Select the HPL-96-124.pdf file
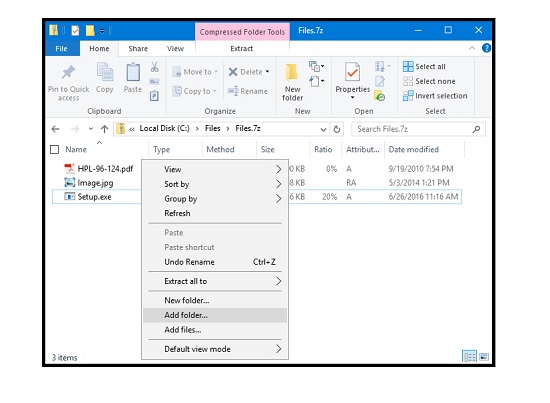Image resolution: width=550 pixels, height=403 pixels. 99,169
